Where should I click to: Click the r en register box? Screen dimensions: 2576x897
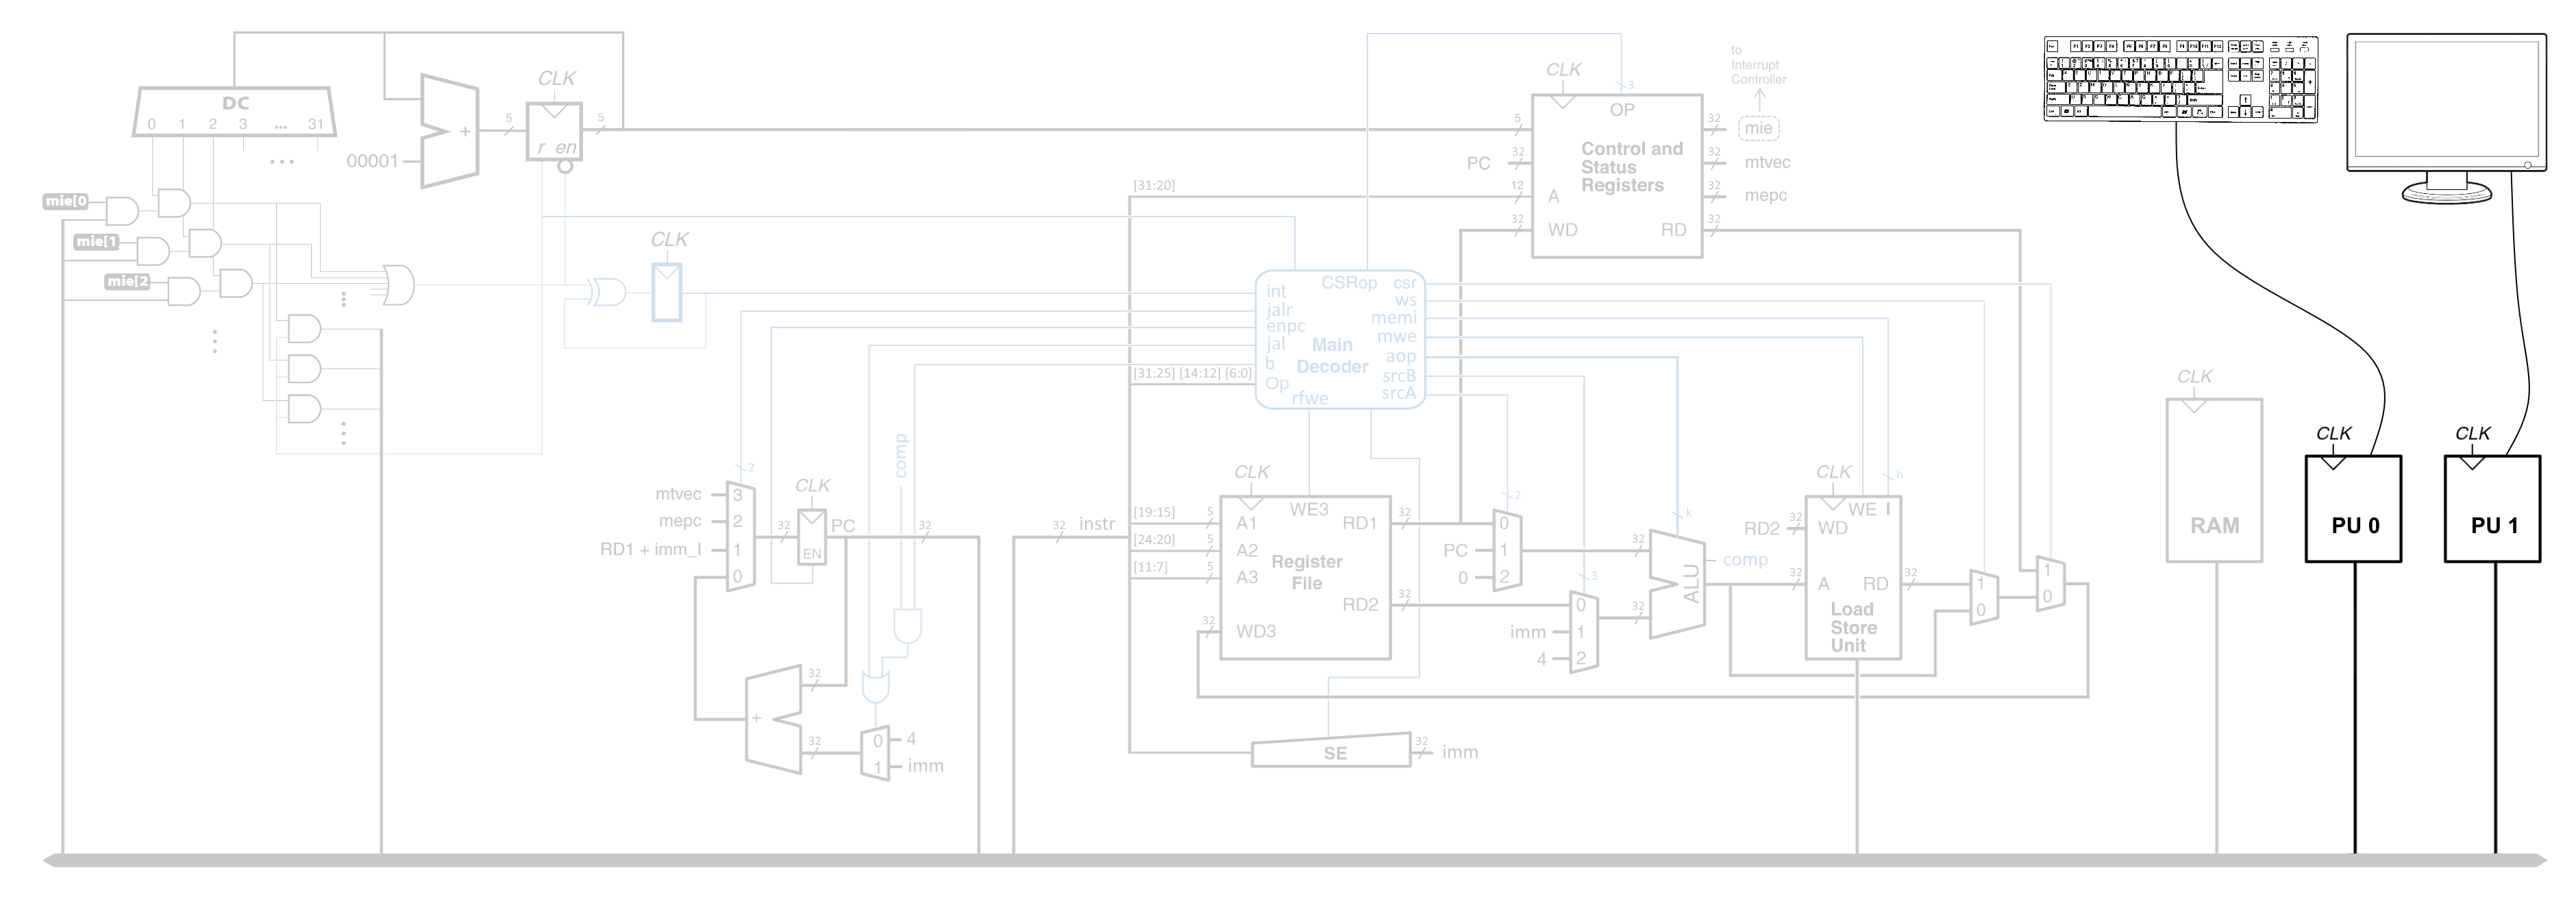pos(554,131)
